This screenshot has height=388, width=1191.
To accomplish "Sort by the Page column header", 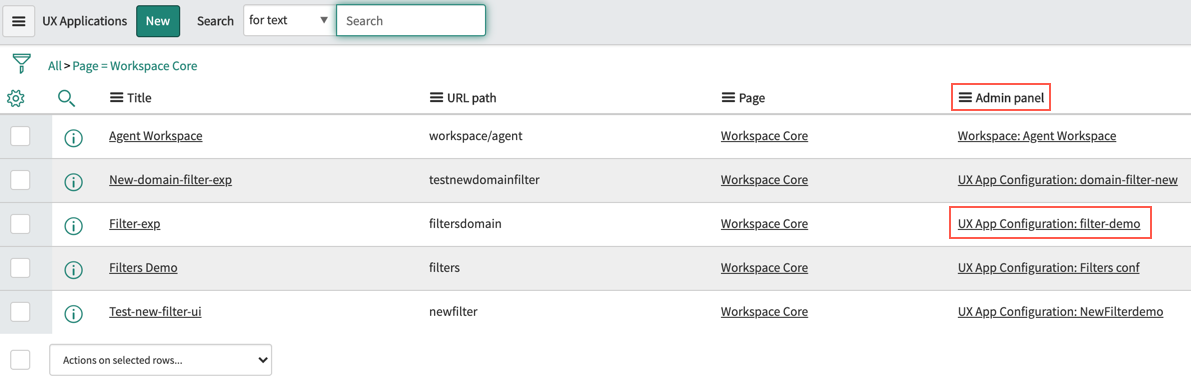I will pos(751,98).
